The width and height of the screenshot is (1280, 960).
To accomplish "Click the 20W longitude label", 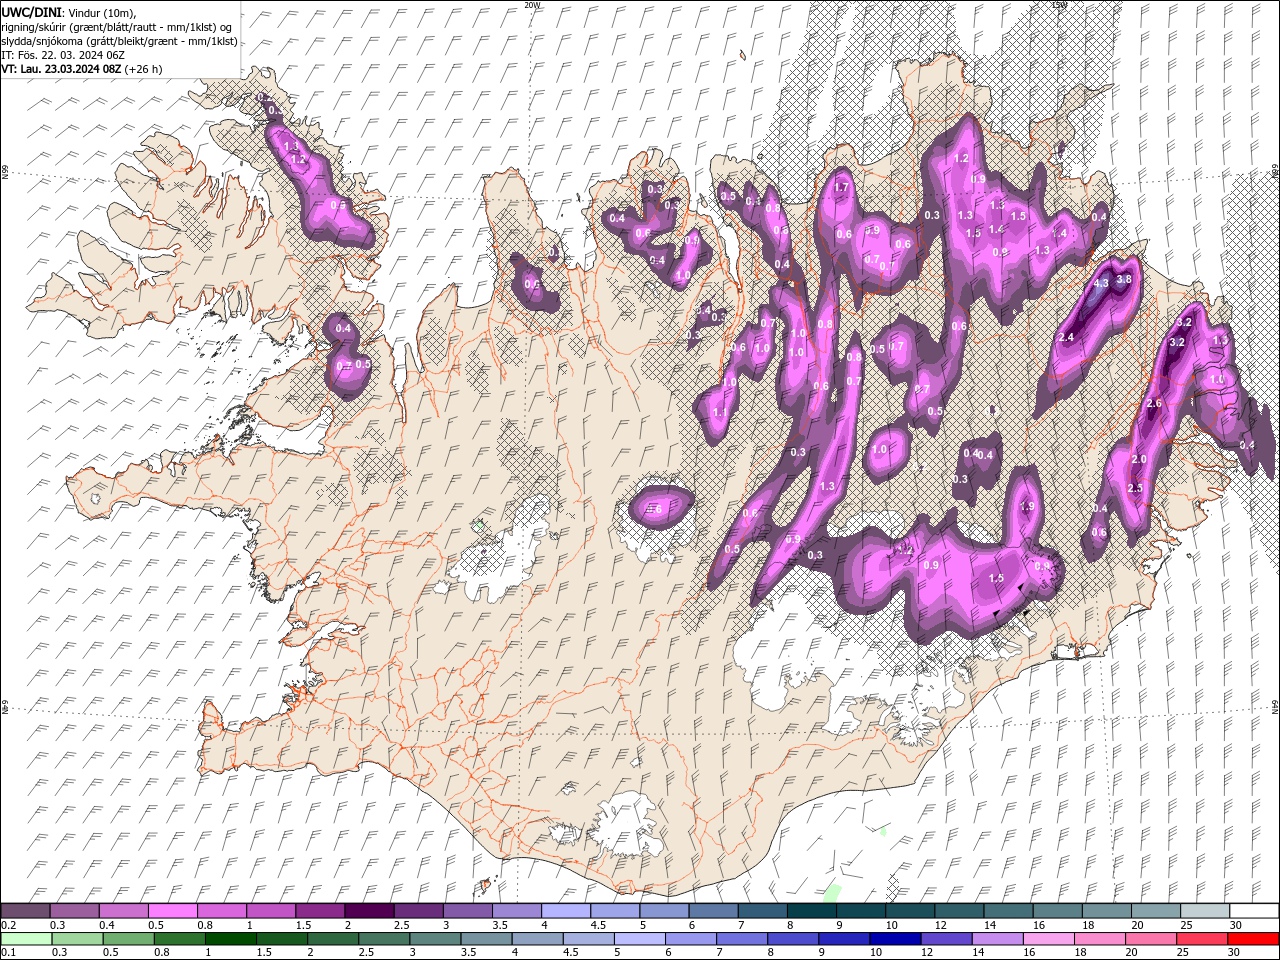I will (532, 4).
